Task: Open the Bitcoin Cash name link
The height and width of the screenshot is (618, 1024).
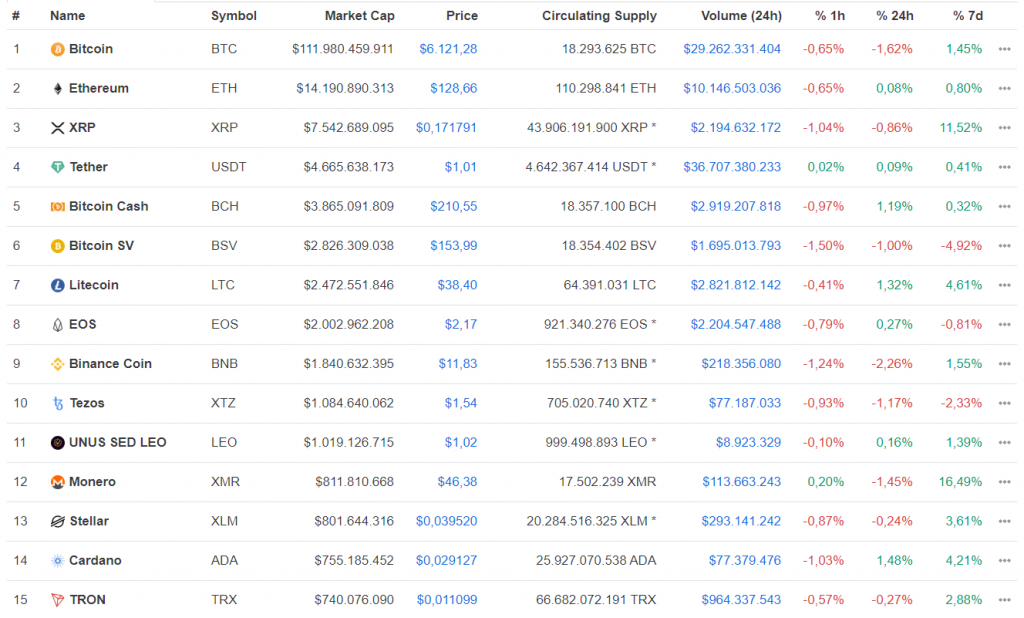Action: pos(108,206)
